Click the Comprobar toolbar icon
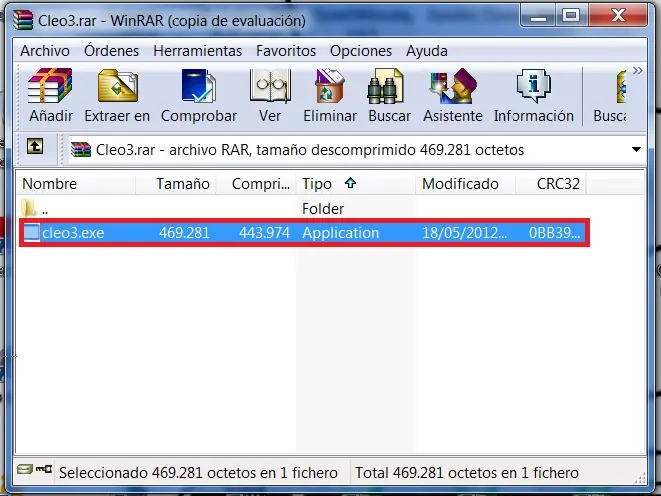This screenshot has width=661, height=496. [x=199, y=86]
